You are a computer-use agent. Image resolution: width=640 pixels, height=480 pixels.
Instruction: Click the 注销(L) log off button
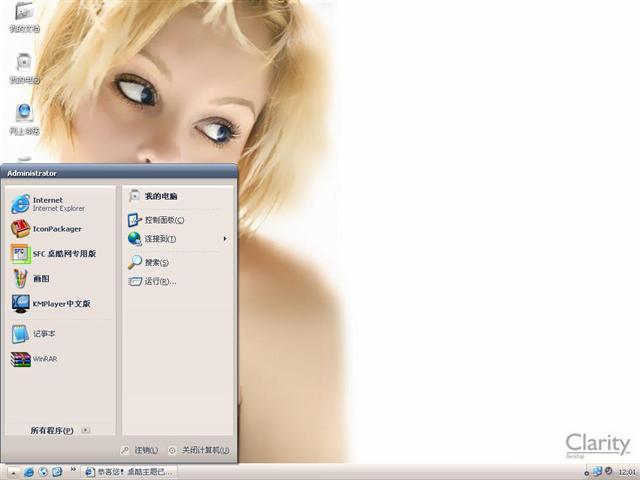pos(140,450)
